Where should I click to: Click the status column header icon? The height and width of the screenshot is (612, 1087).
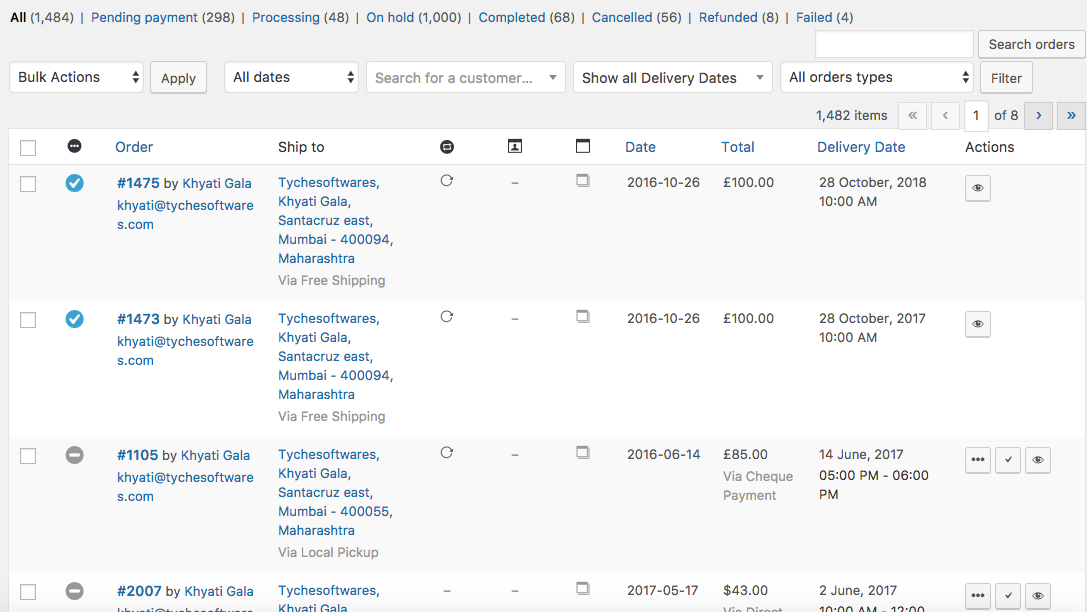point(74,146)
